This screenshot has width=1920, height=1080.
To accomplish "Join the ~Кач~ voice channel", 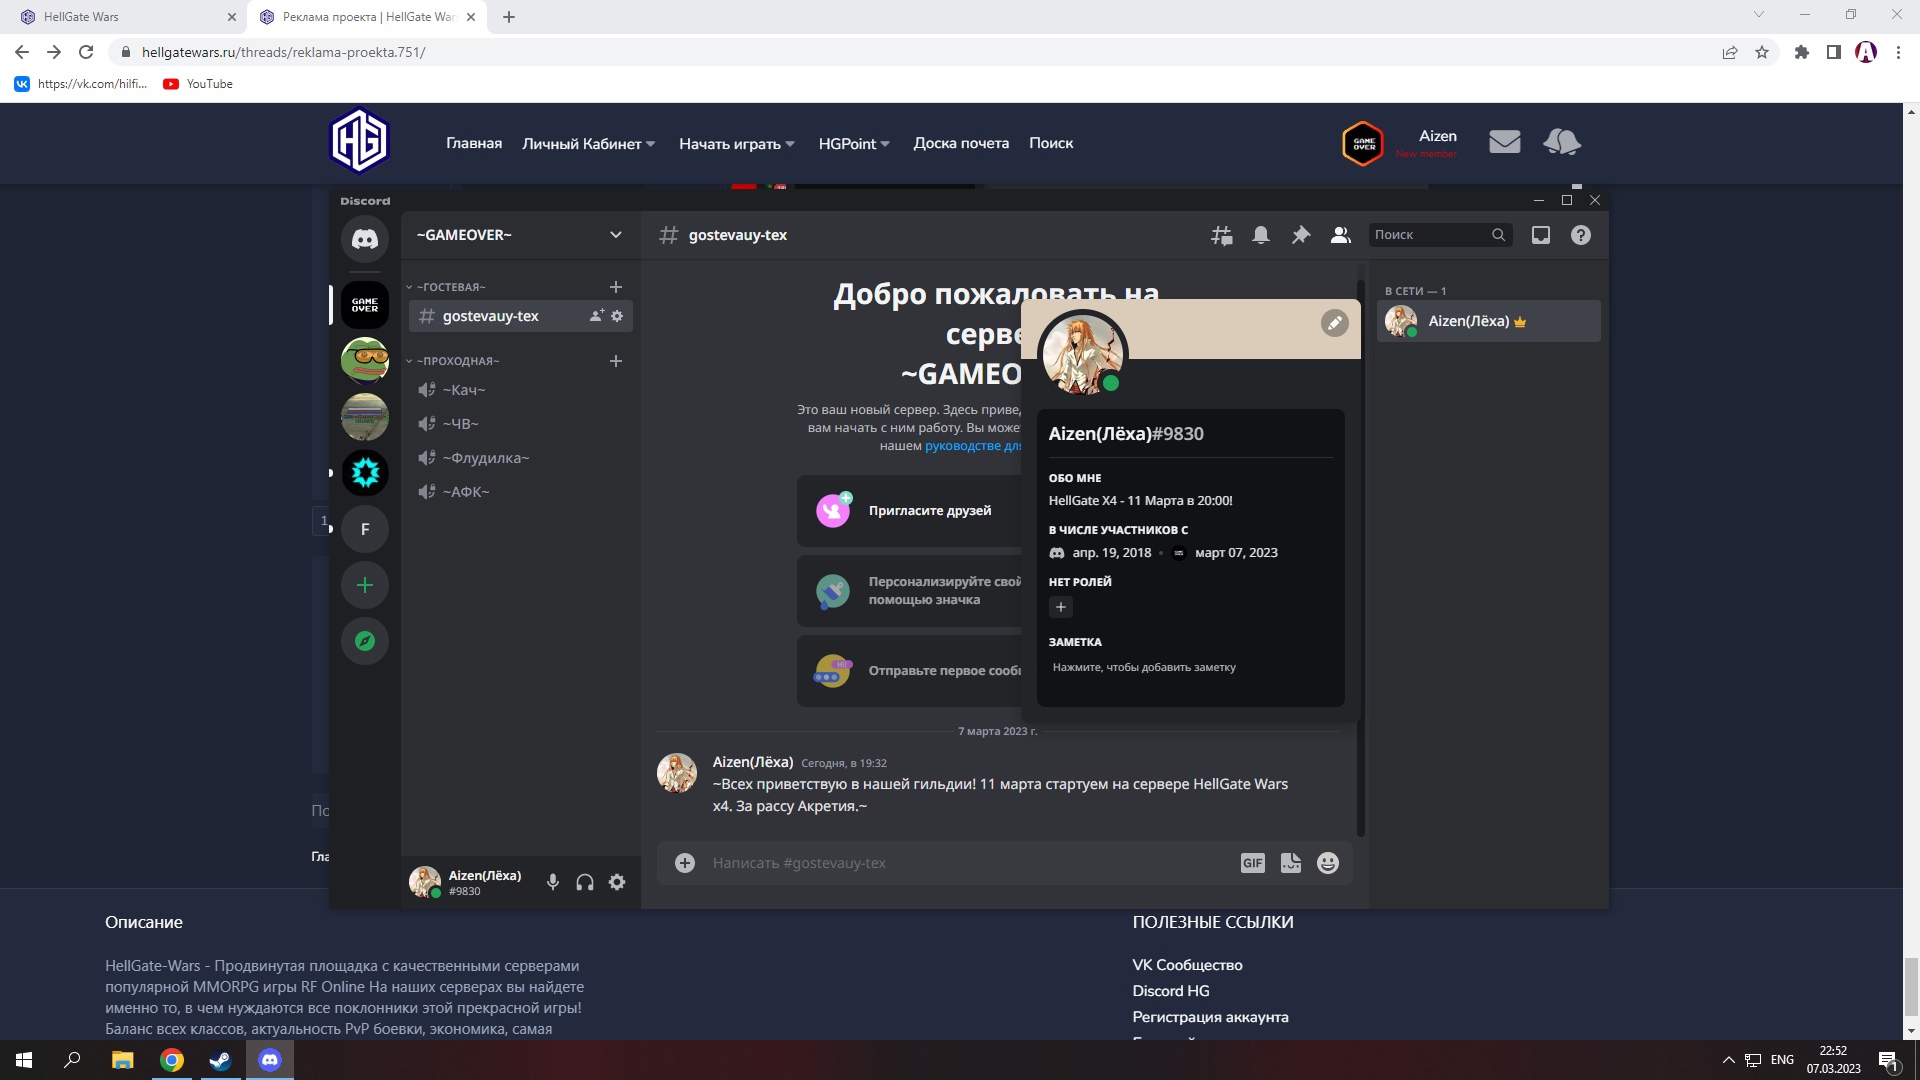I will tap(521, 390).
